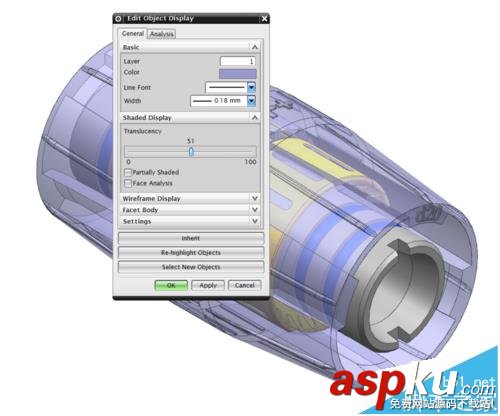Click Re-highlight Objects button
The height and width of the screenshot is (416, 500).
(191, 253)
